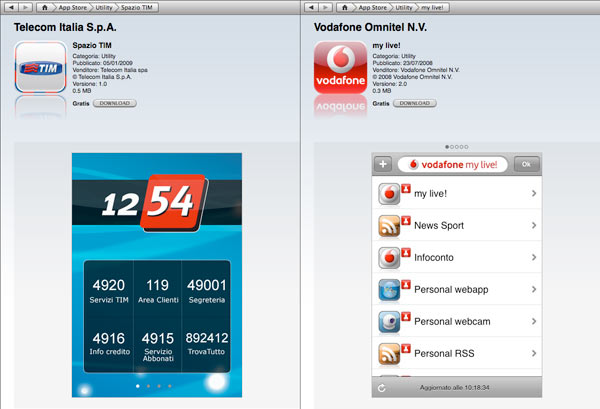
Task: Download the my live! app
Action: (415, 103)
